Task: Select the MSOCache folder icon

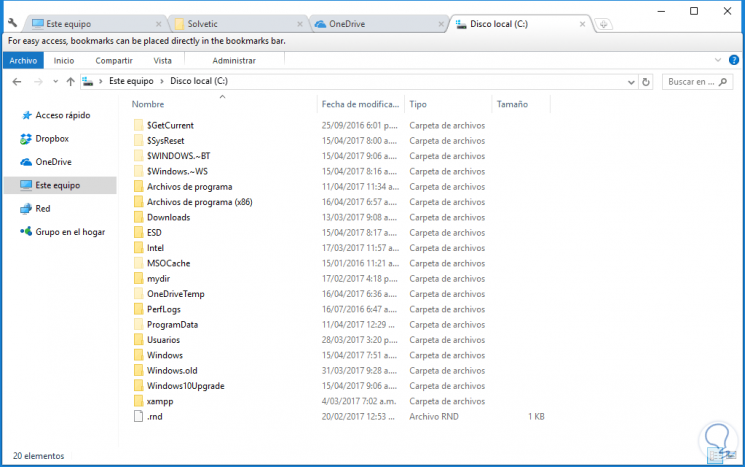Action: click(138, 263)
